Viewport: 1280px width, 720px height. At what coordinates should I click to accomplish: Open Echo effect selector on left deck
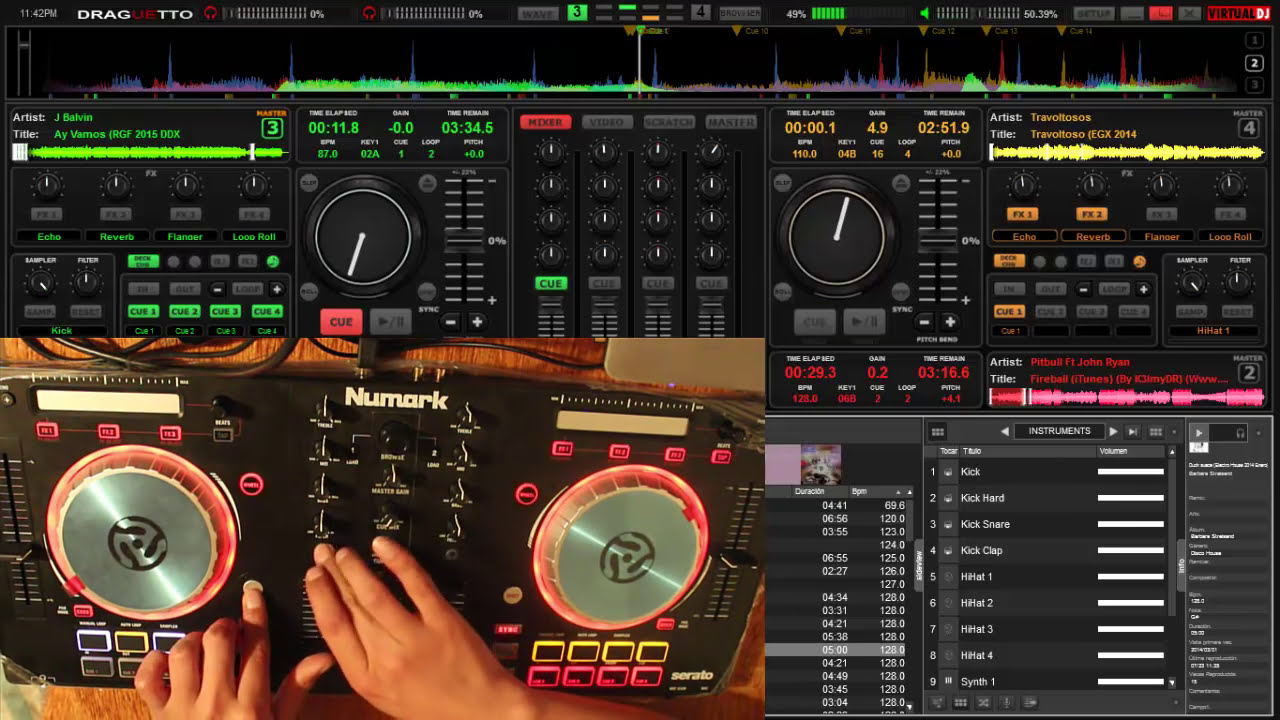49,237
